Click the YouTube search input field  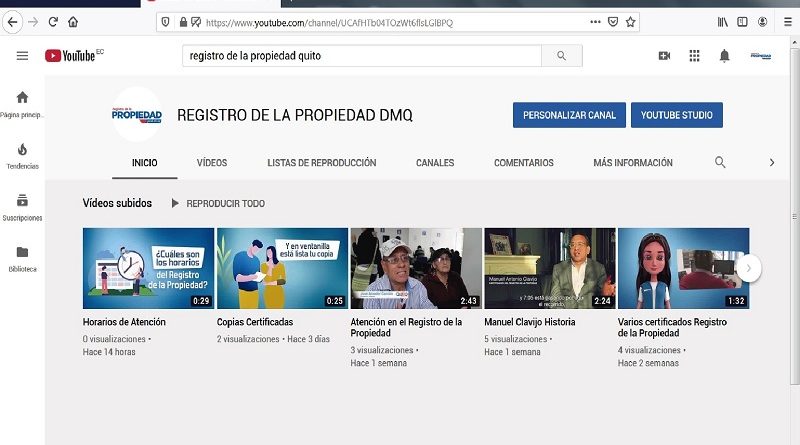click(x=363, y=56)
